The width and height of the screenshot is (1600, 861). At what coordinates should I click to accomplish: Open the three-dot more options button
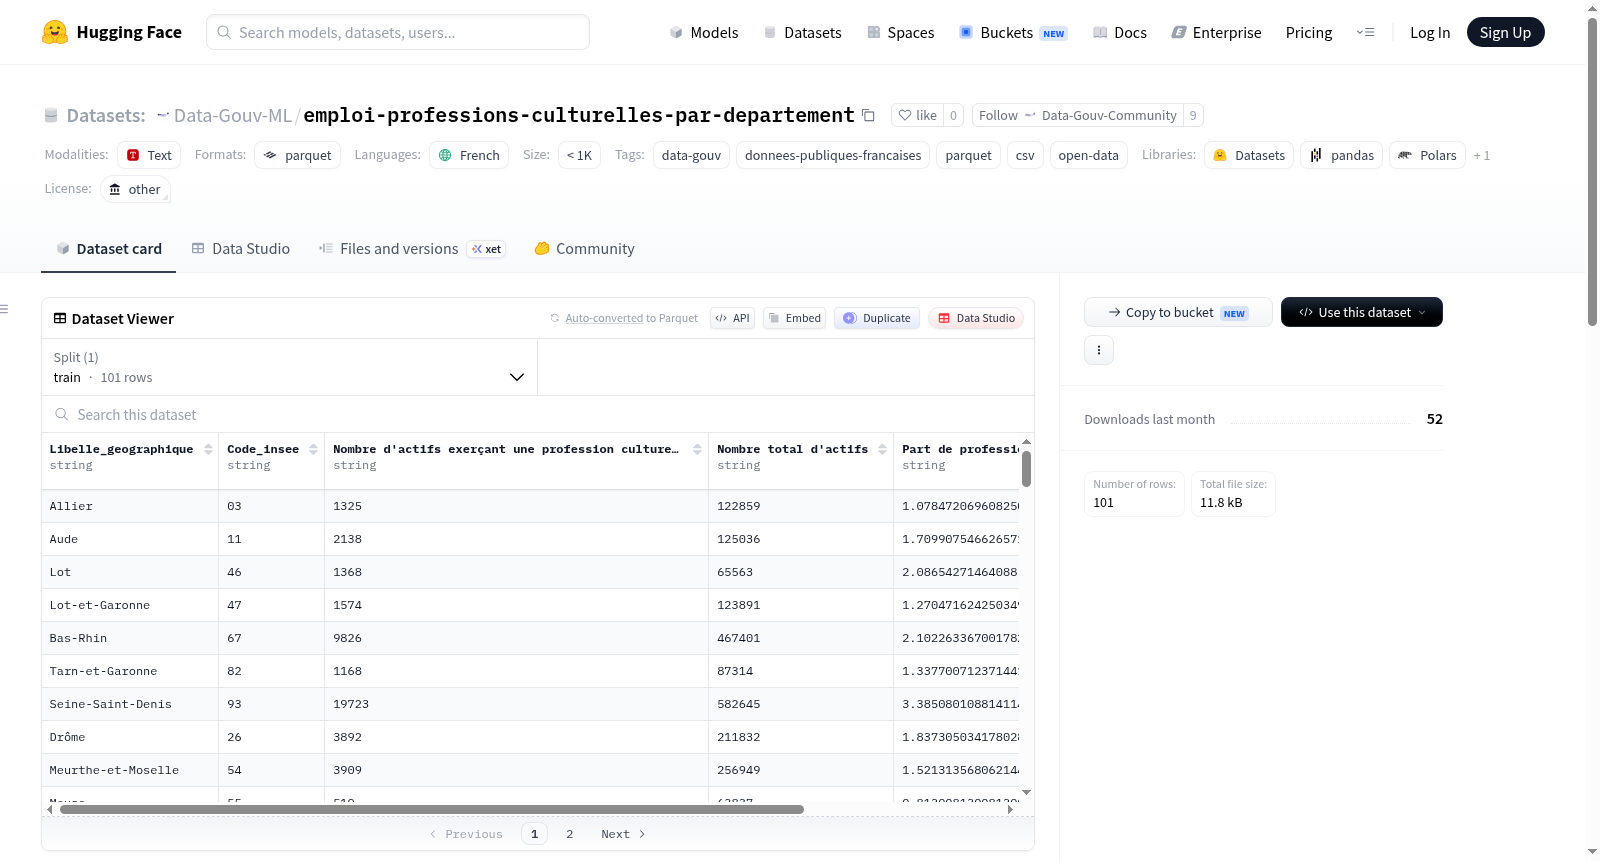[x=1099, y=350]
